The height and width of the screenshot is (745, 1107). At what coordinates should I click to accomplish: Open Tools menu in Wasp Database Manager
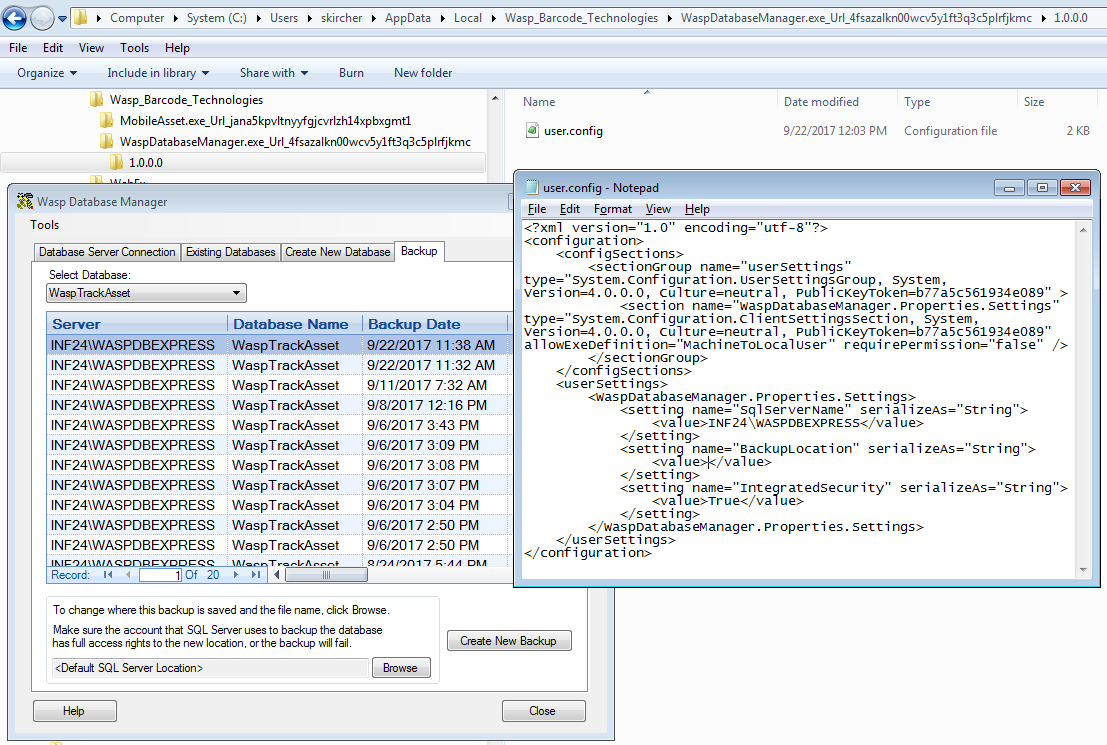click(44, 225)
